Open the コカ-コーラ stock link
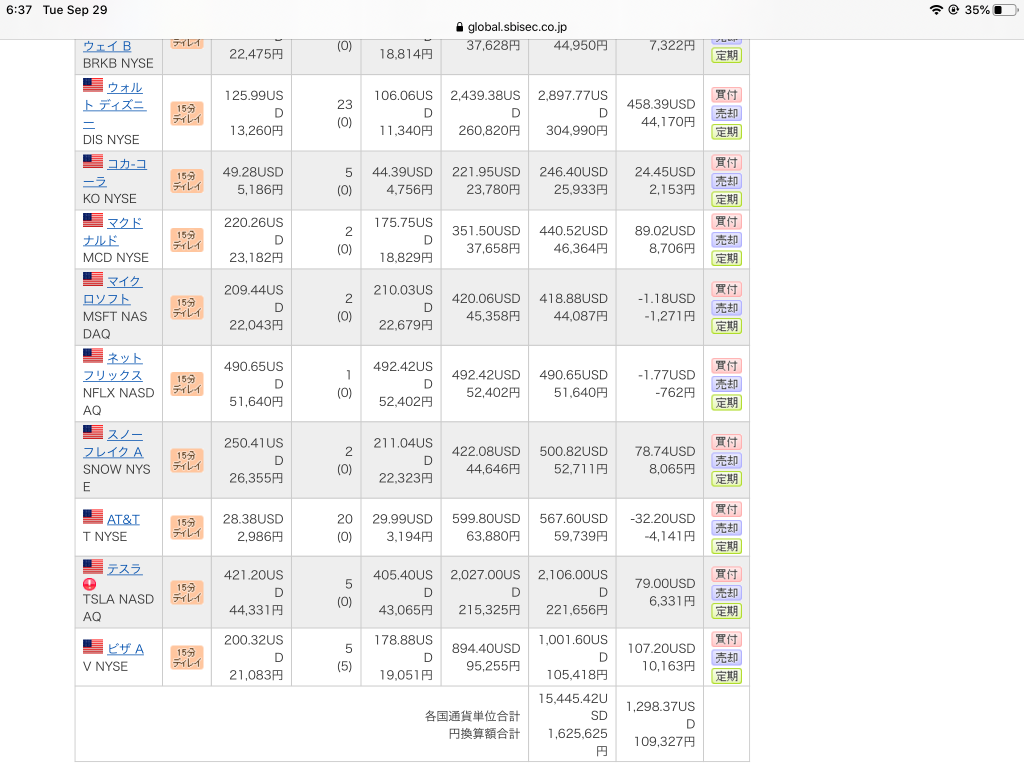This screenshot has width=1024, height=768. pos(116,172)
